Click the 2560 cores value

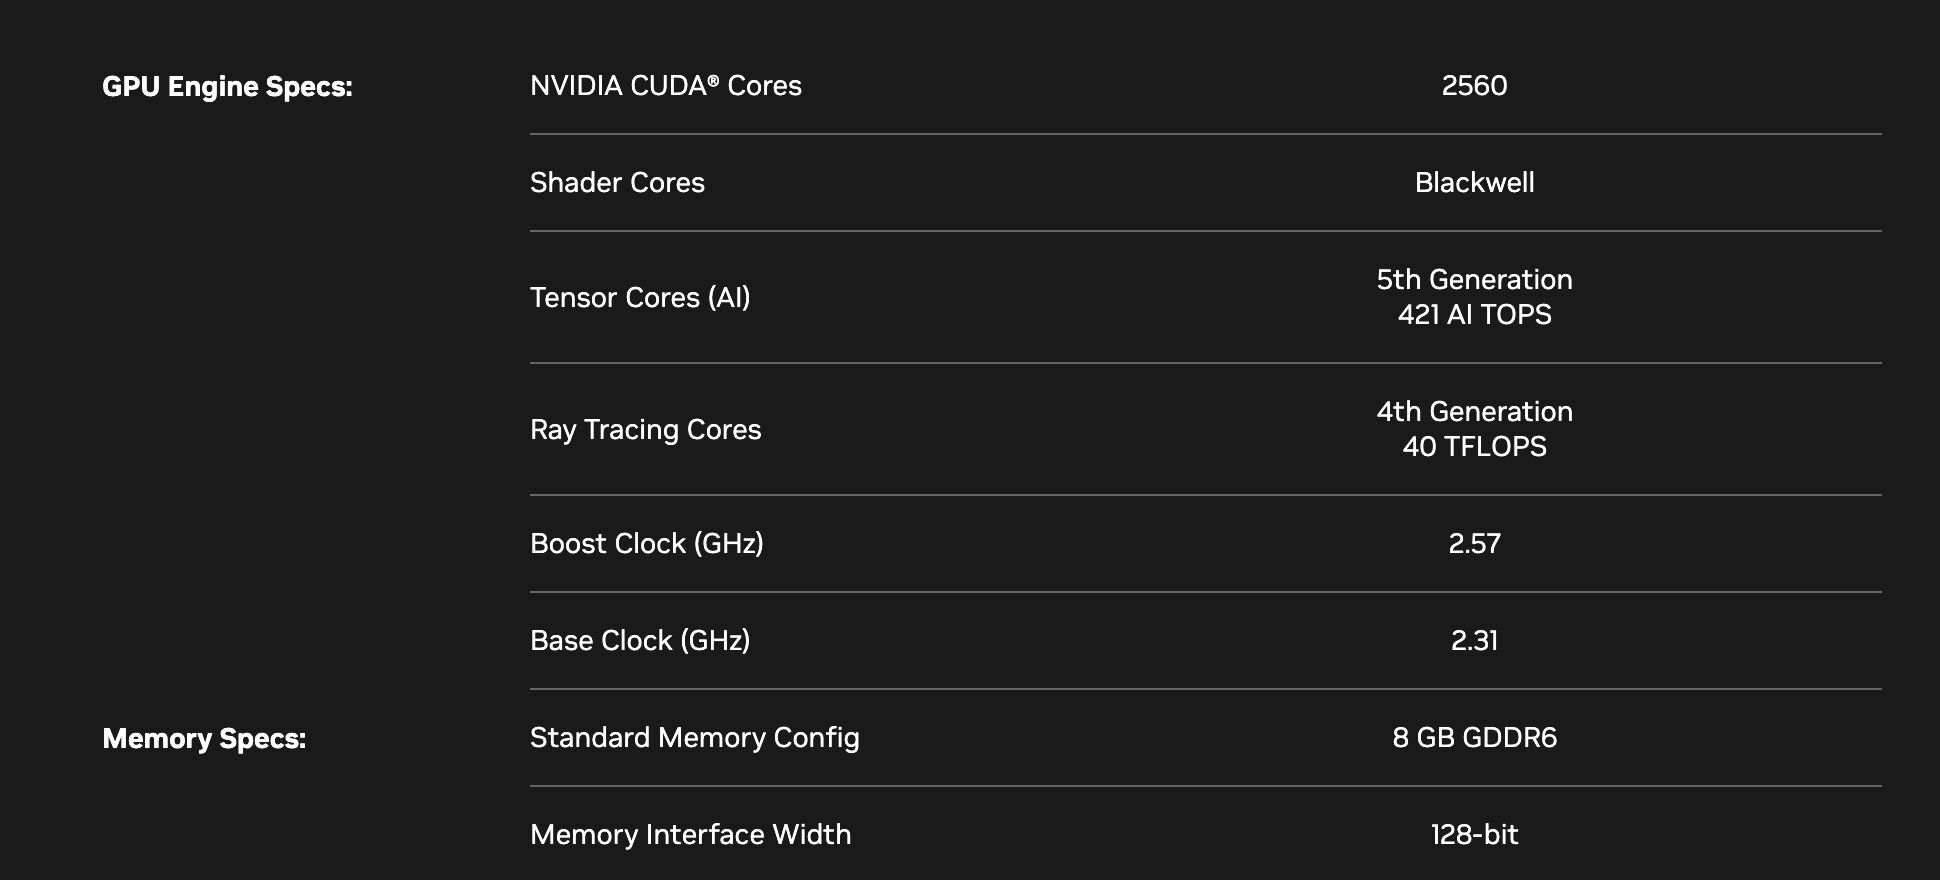tap(1474, 86)
